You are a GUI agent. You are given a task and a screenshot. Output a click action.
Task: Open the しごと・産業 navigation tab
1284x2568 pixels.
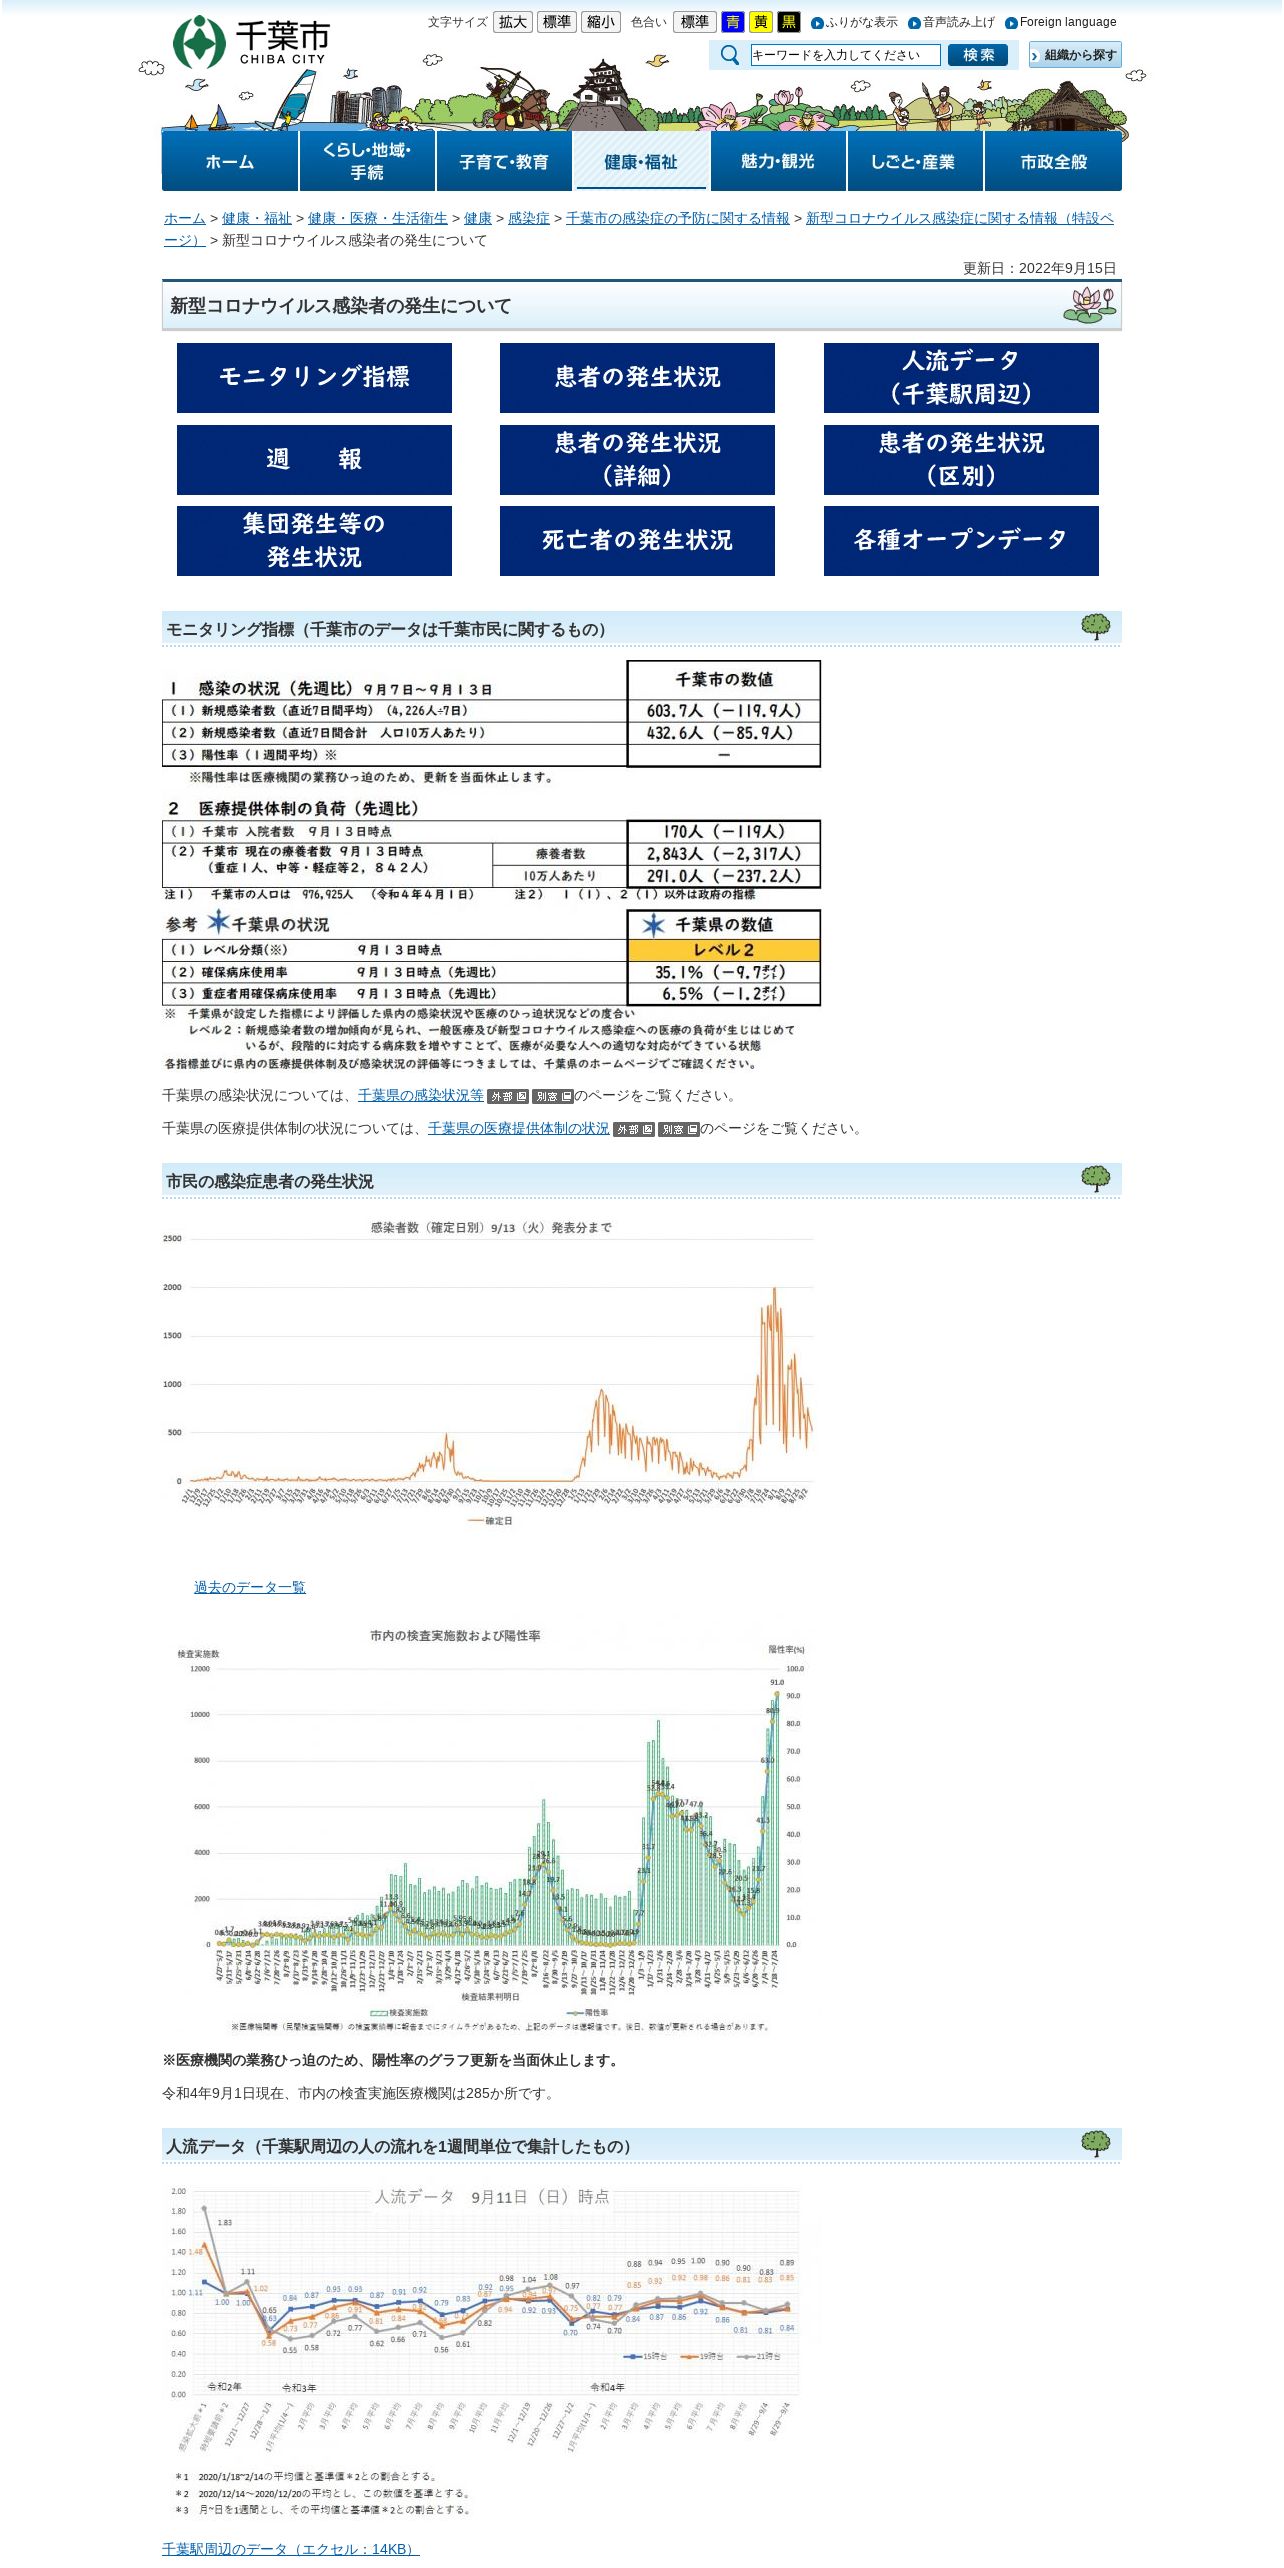tap(915, 161)
